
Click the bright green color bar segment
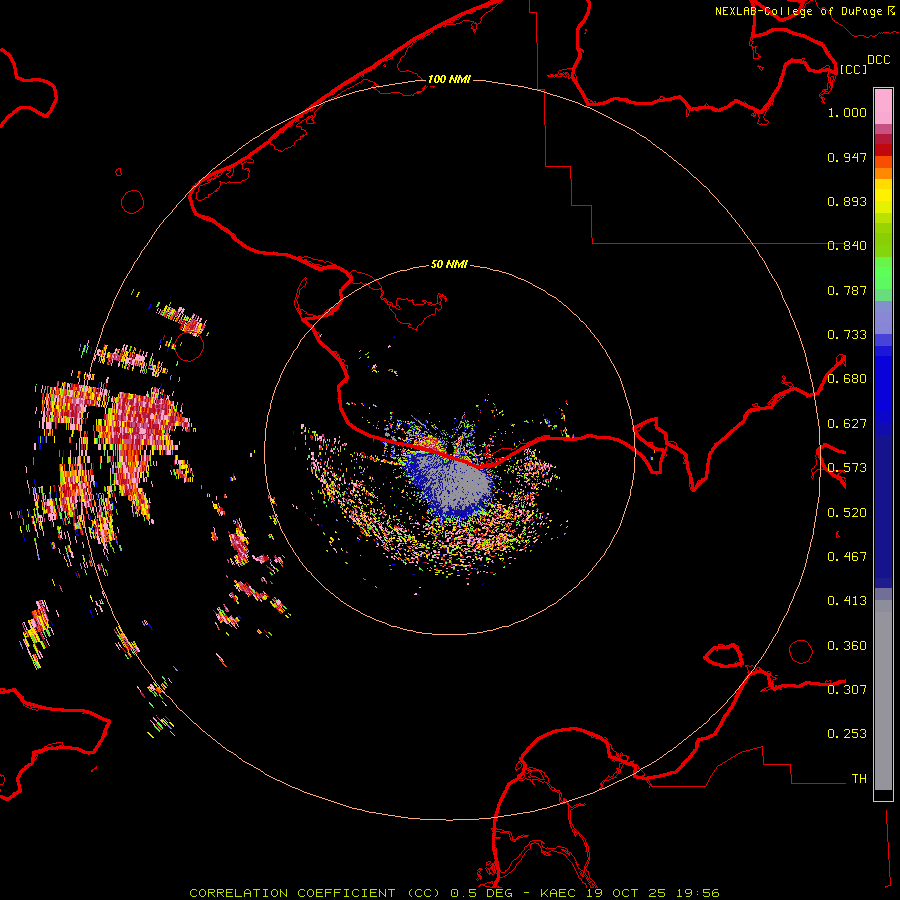(883, 273)
